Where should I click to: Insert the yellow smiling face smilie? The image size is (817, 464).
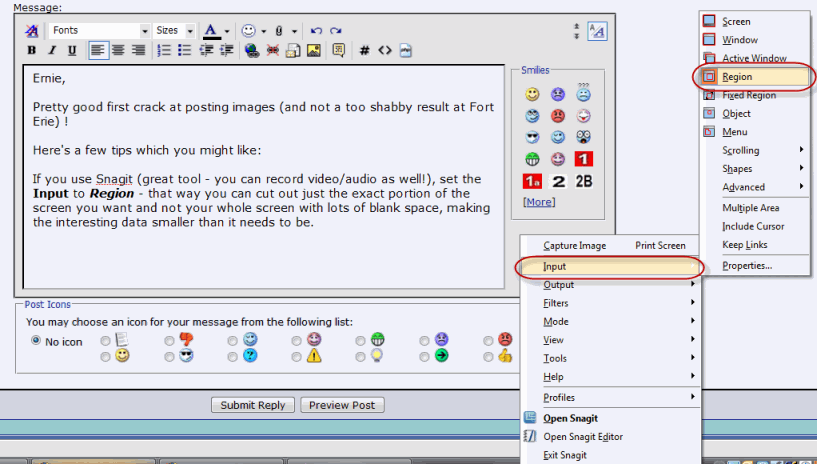[532, 94]
